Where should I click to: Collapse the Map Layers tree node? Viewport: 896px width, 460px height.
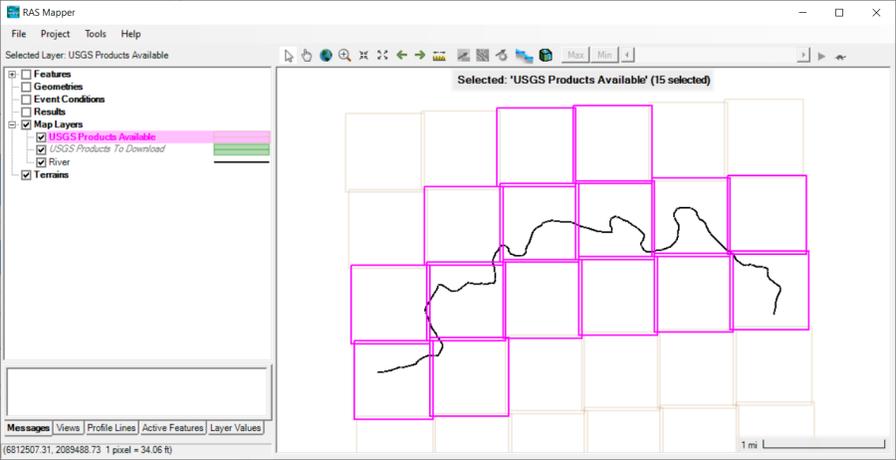12,125
